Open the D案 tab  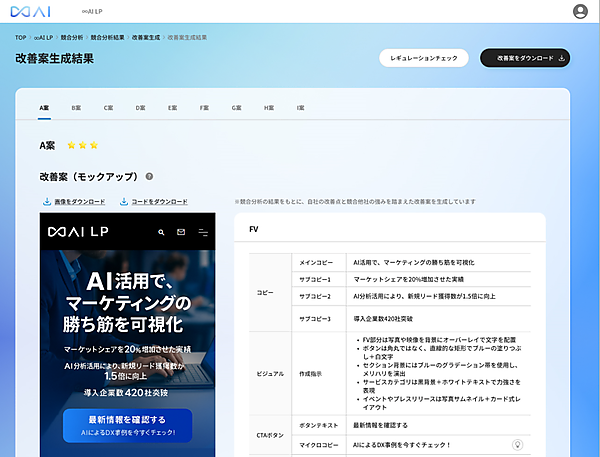coord(140,108)
